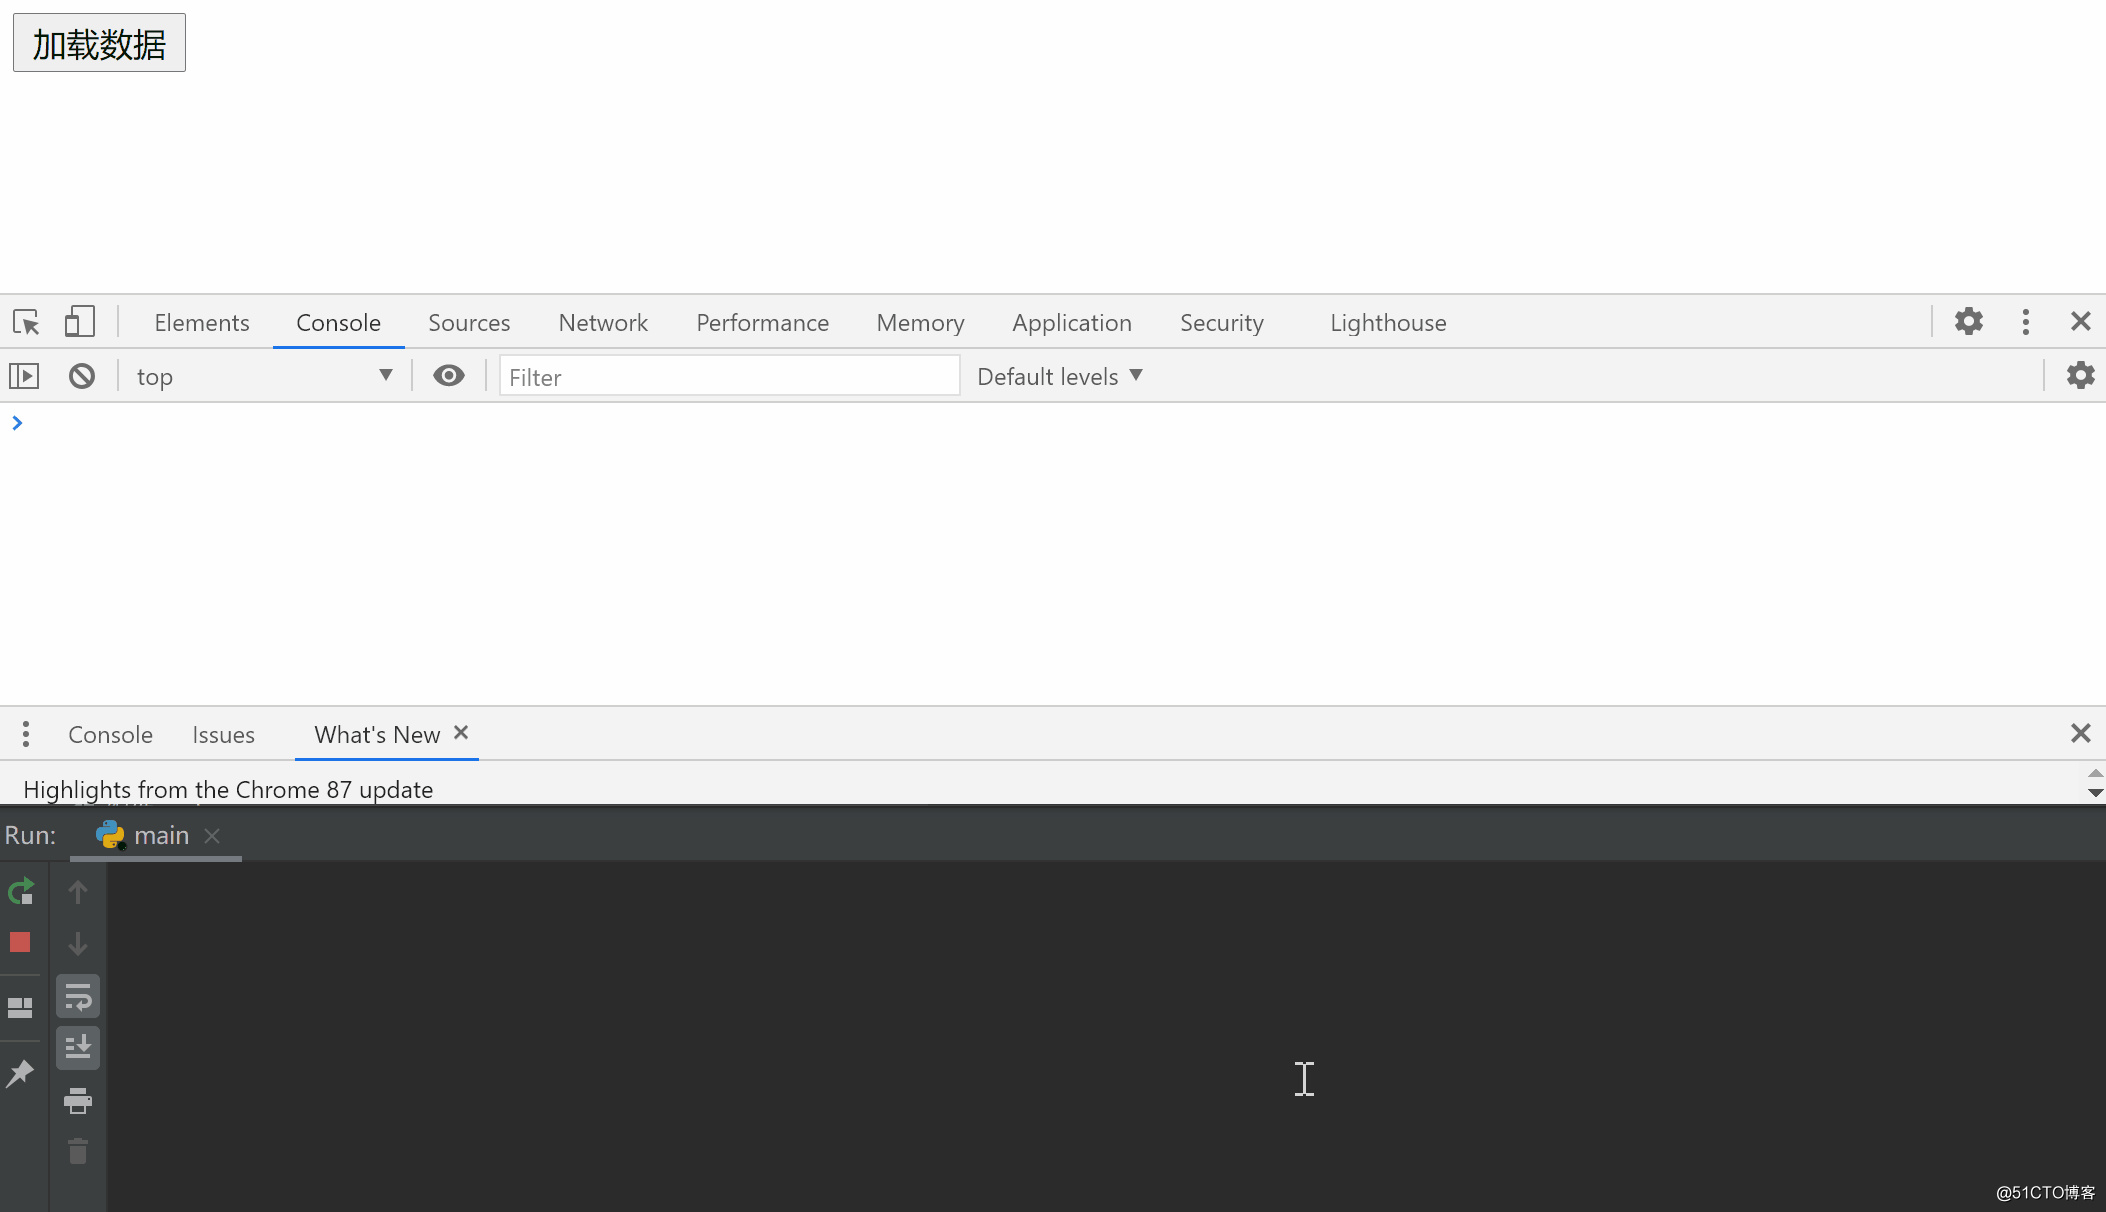Viewport: 2106px width, 1212px height.
Task: Click the 加载数据 button
Action: click(99, 43)
